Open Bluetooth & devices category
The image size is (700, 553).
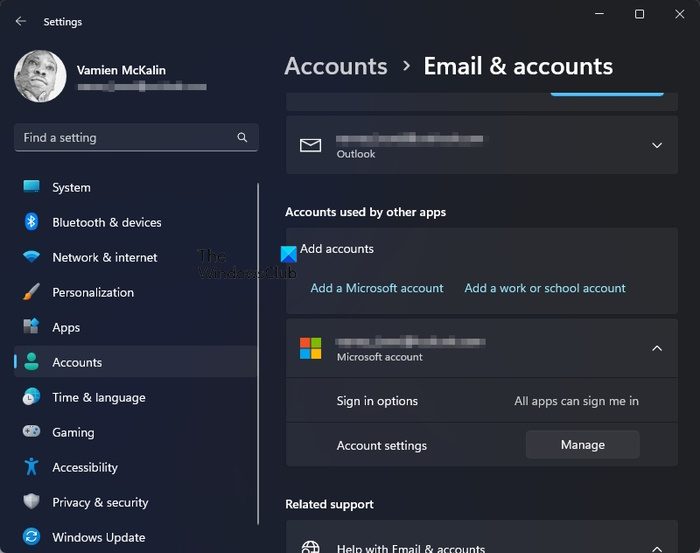point(135,222)
